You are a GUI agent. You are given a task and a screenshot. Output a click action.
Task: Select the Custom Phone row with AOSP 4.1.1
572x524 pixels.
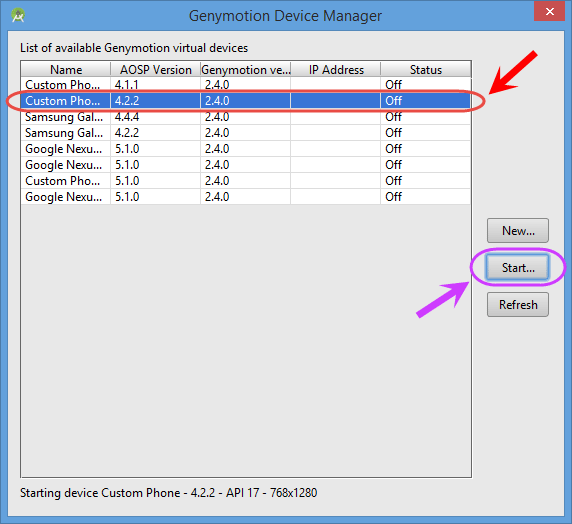pyautogui.click(x=246, y=85)
